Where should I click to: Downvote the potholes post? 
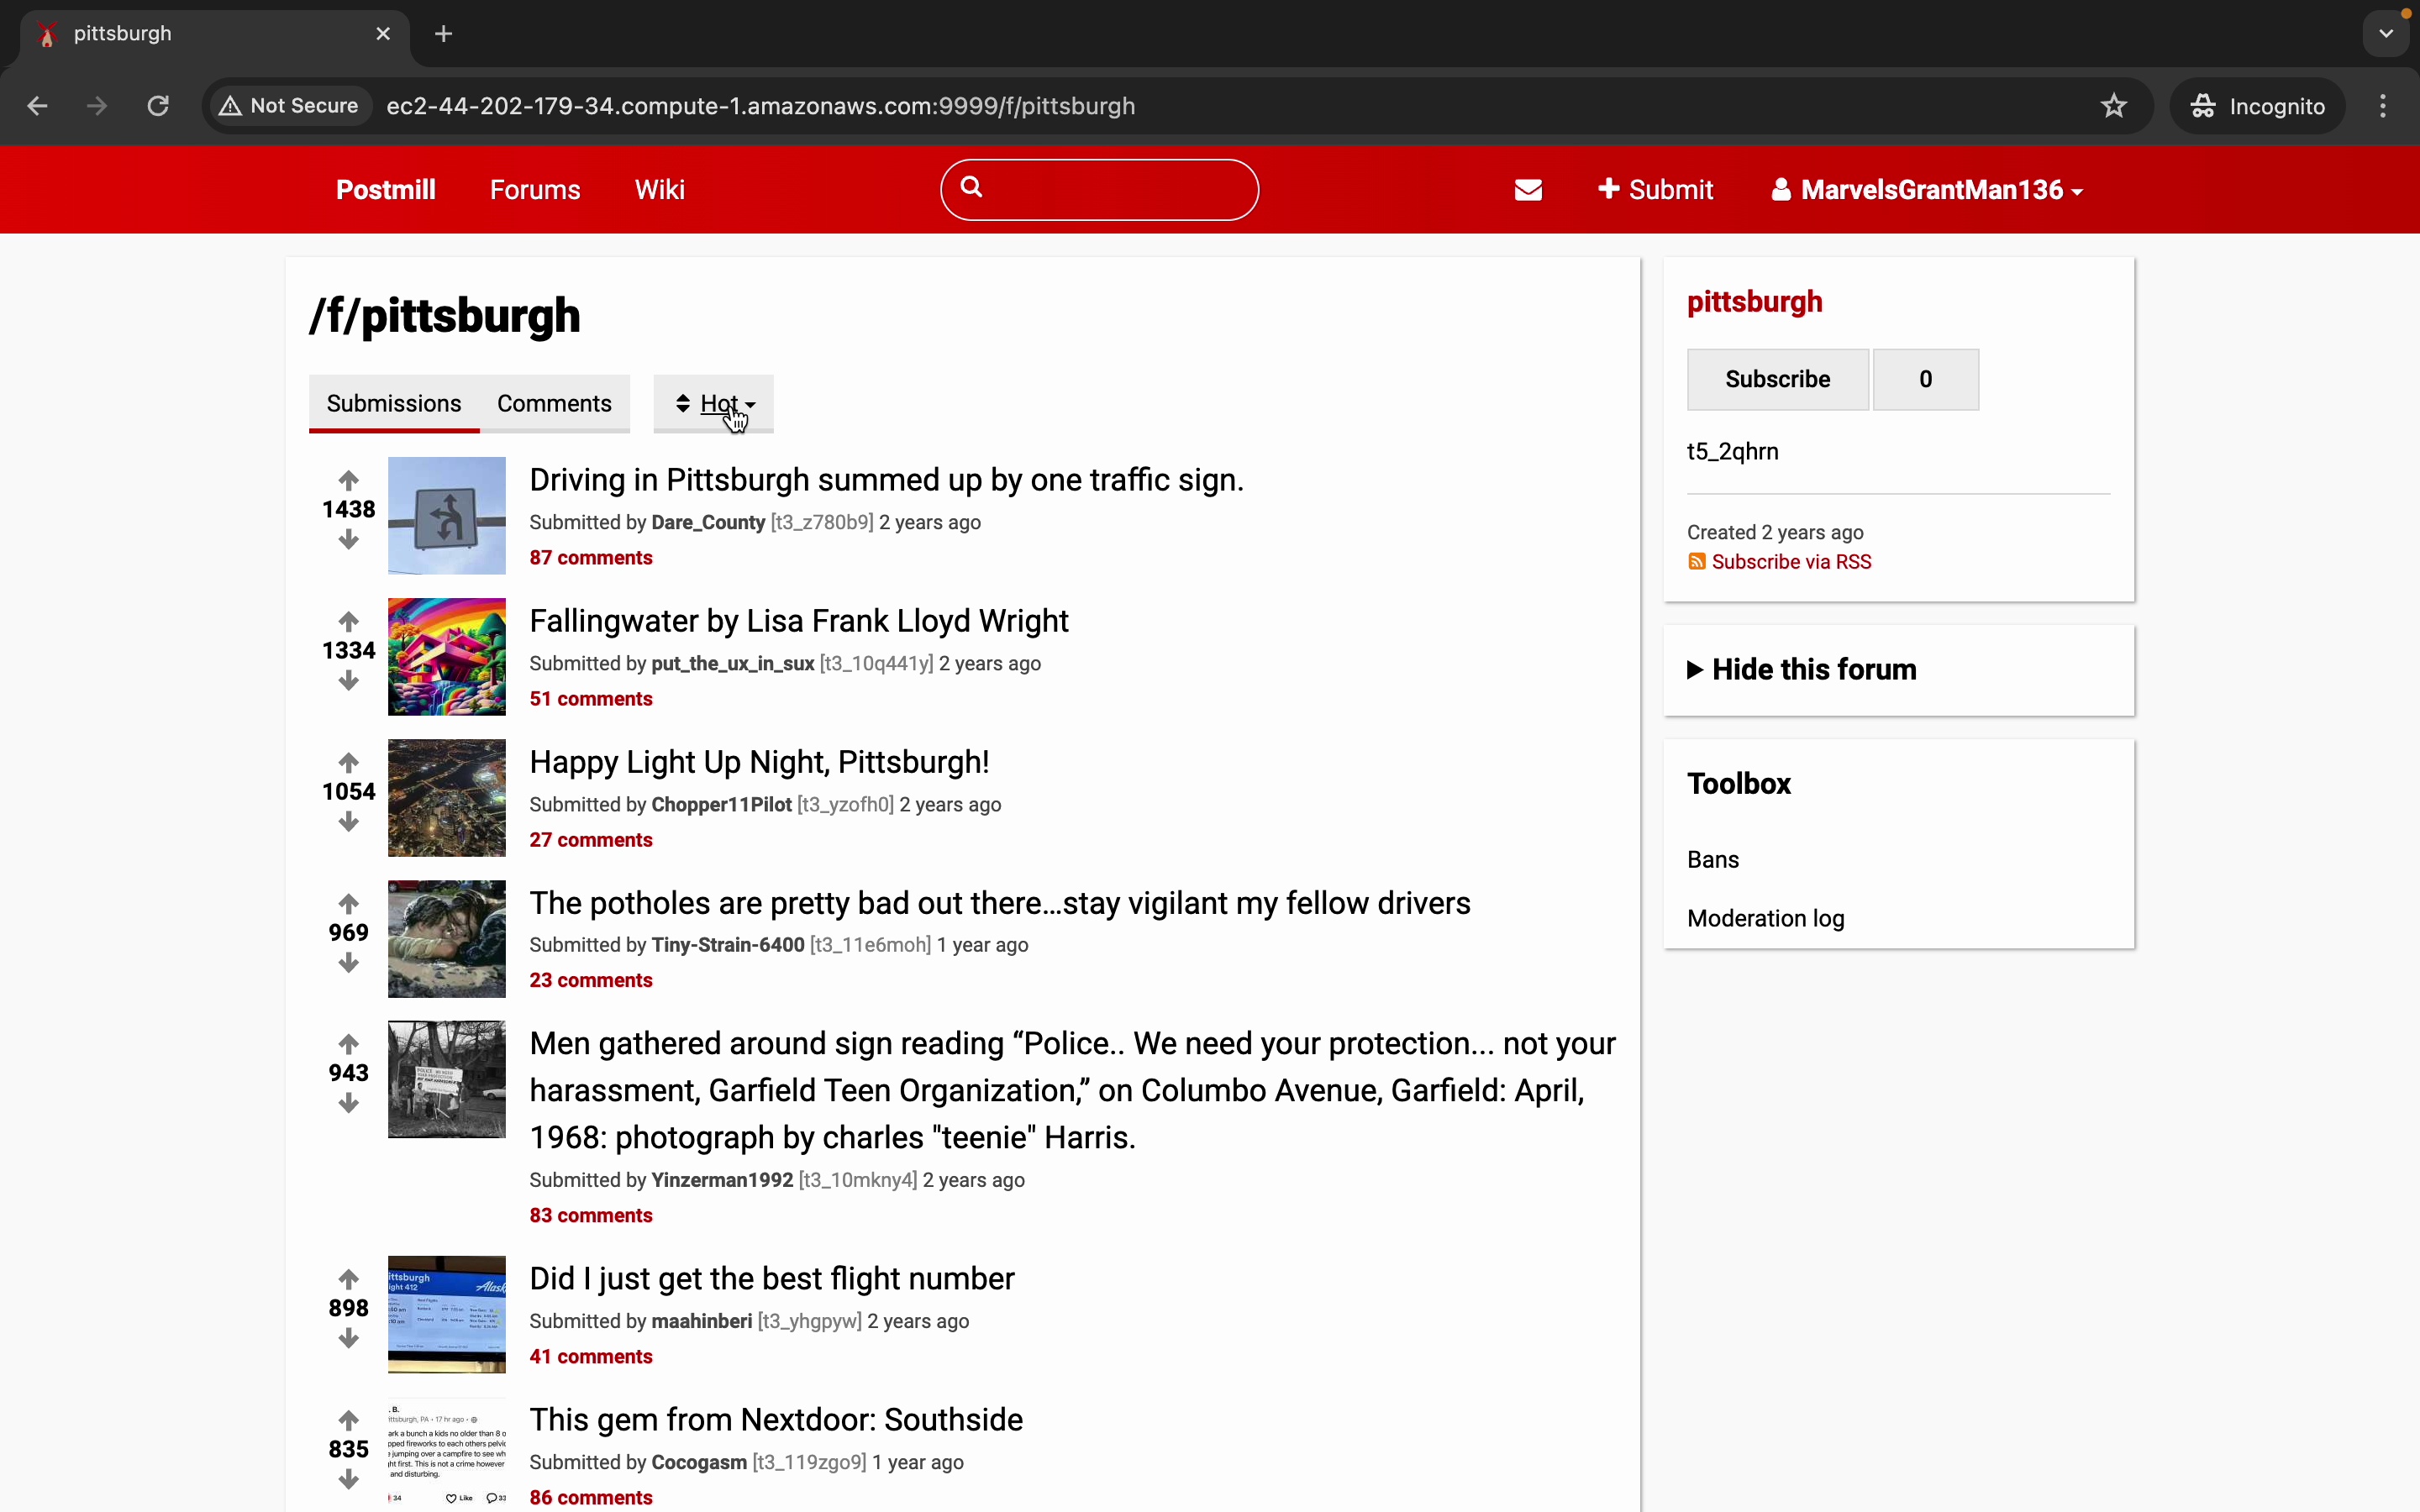click(x=348, y=964)
